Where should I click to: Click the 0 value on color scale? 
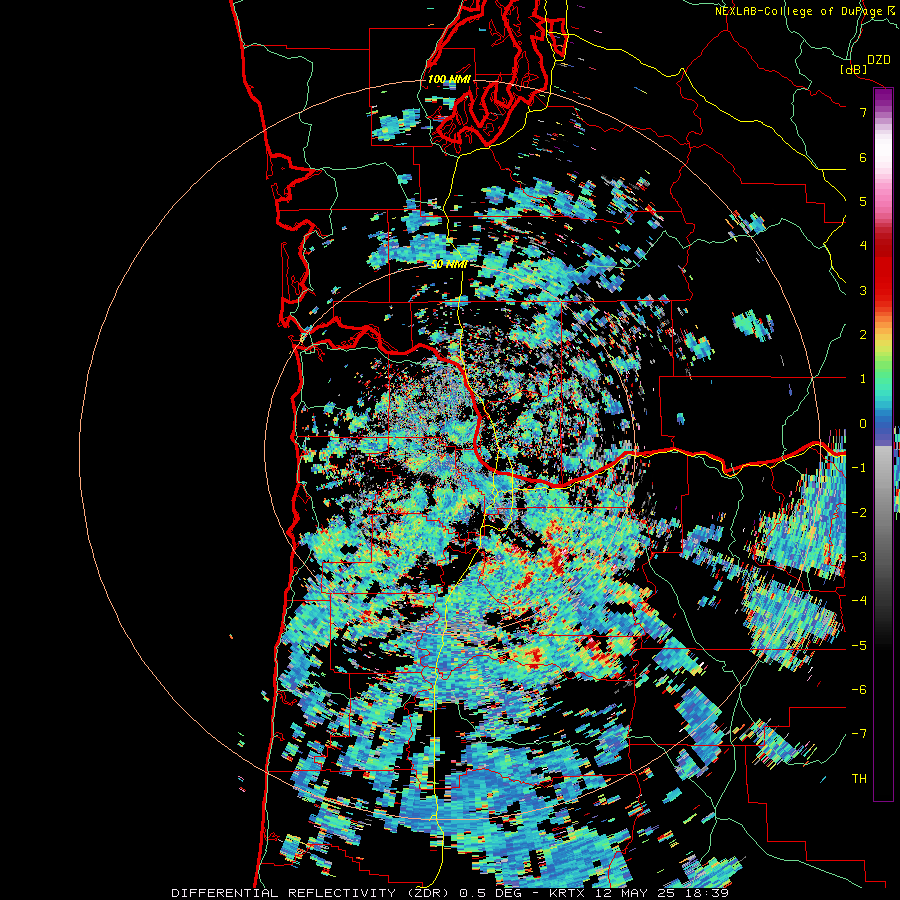(x=863, y=424)
